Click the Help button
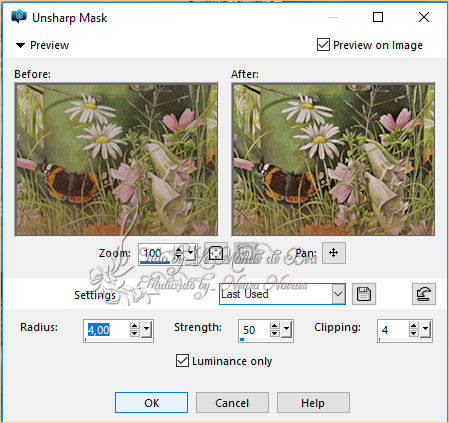Viewport: 449px width, 423px height. [x=313, y=403]
